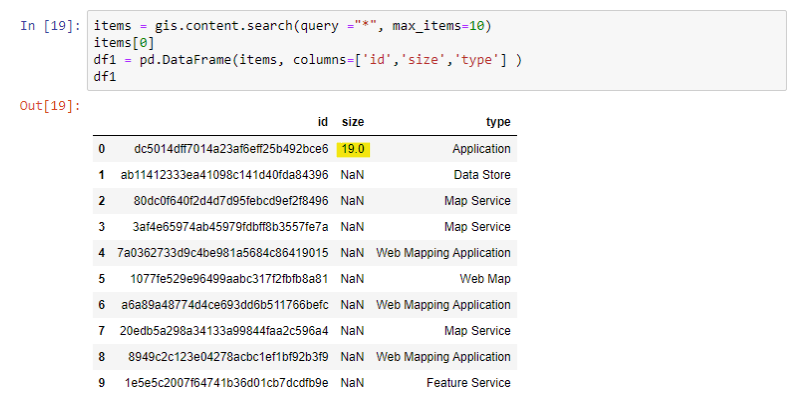Click 'Map Service' type in row 7

(x=477, y=331)
